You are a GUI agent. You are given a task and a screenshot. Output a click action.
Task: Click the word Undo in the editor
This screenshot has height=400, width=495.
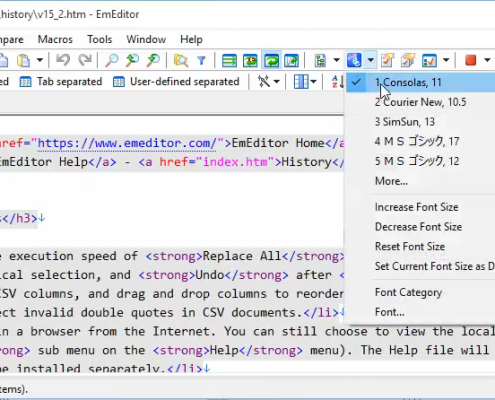[210, 275]
